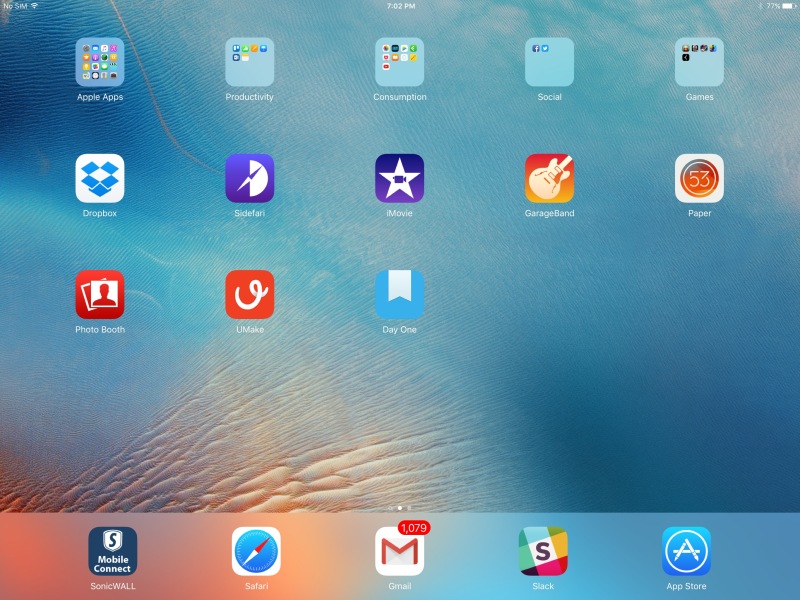Screen dimensions: 800x600
Task: Open Photo Booth
Action: (x=99, y=294)
